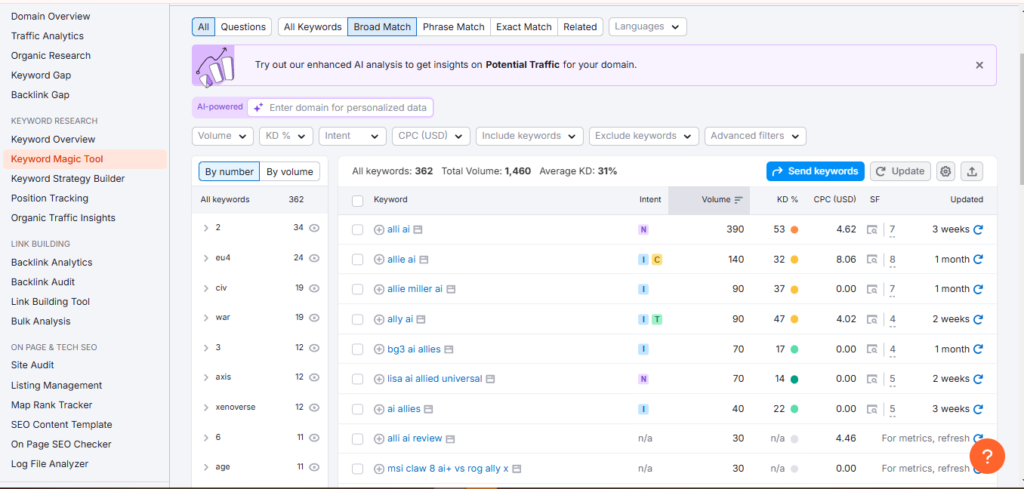This screenshot has height=489, width=1024.
Task: Expand the 'war' keyword group
Action: tap(206, 318)
